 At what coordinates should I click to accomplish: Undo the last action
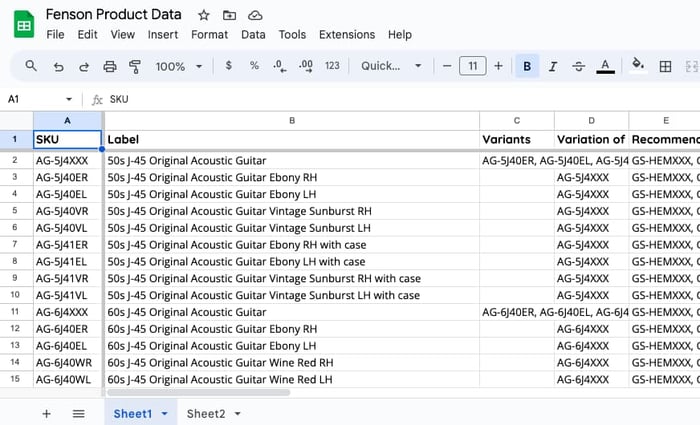coord(58,67)
